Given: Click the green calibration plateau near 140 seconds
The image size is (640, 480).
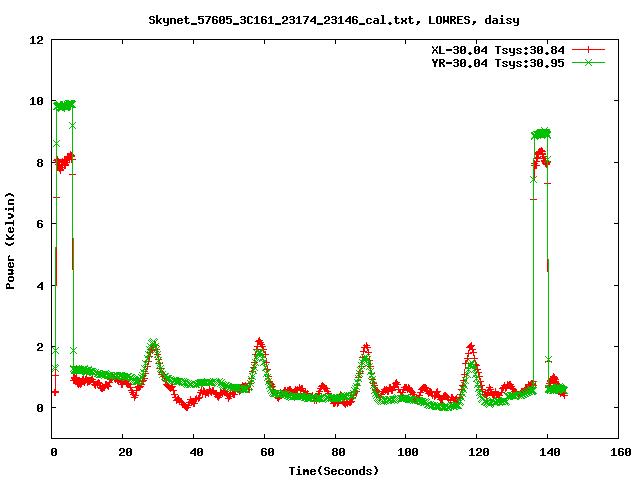Looking at the screenshot, I should pos(541,133).
